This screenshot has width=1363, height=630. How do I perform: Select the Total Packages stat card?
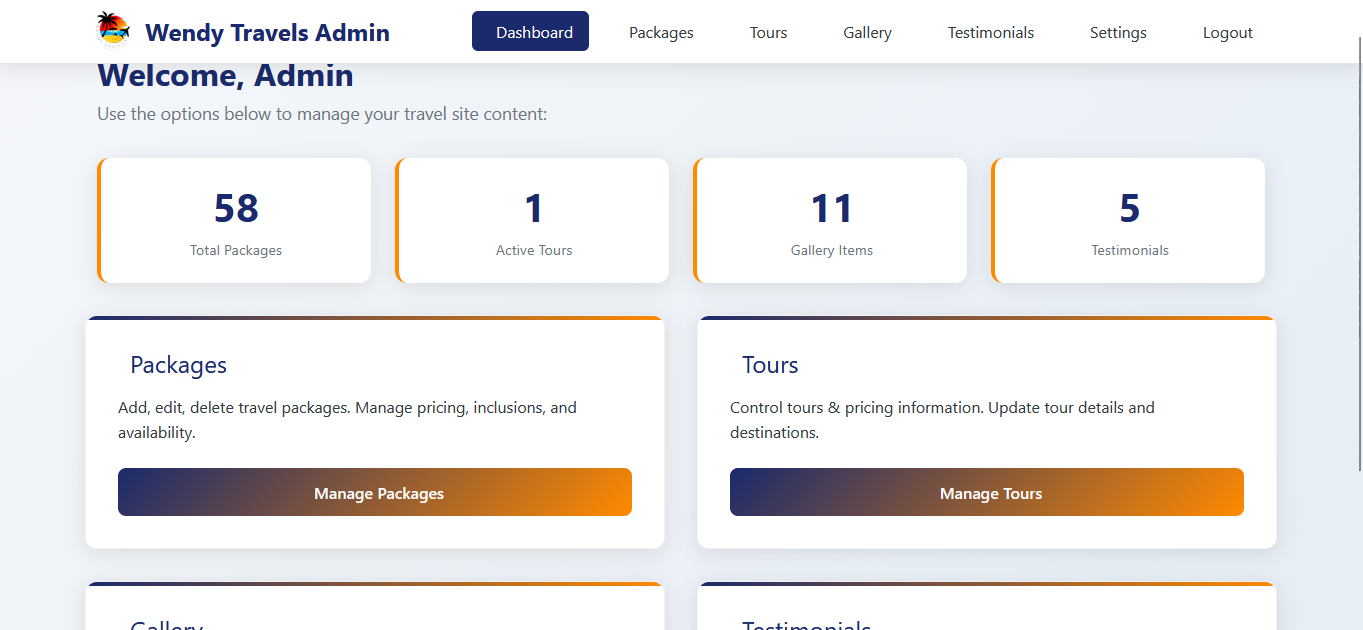click(x=235, y=220)
